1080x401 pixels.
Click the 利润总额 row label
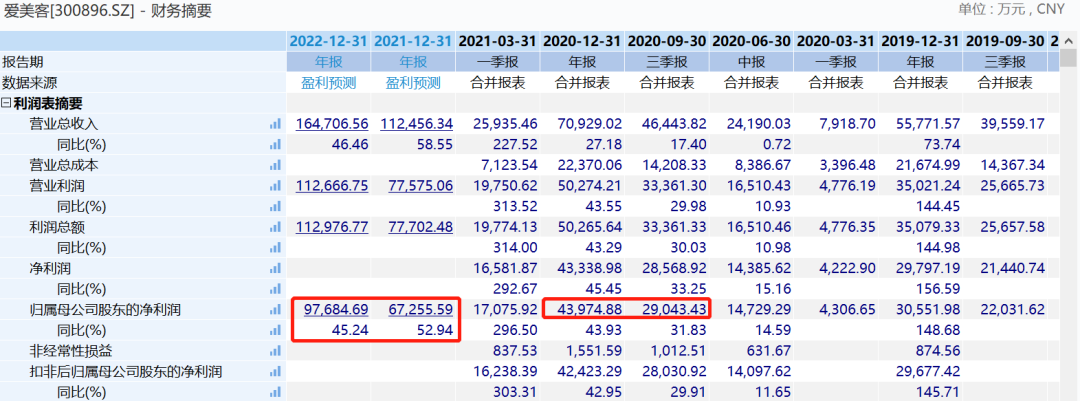pyautogui.click(x=57, y=227)
